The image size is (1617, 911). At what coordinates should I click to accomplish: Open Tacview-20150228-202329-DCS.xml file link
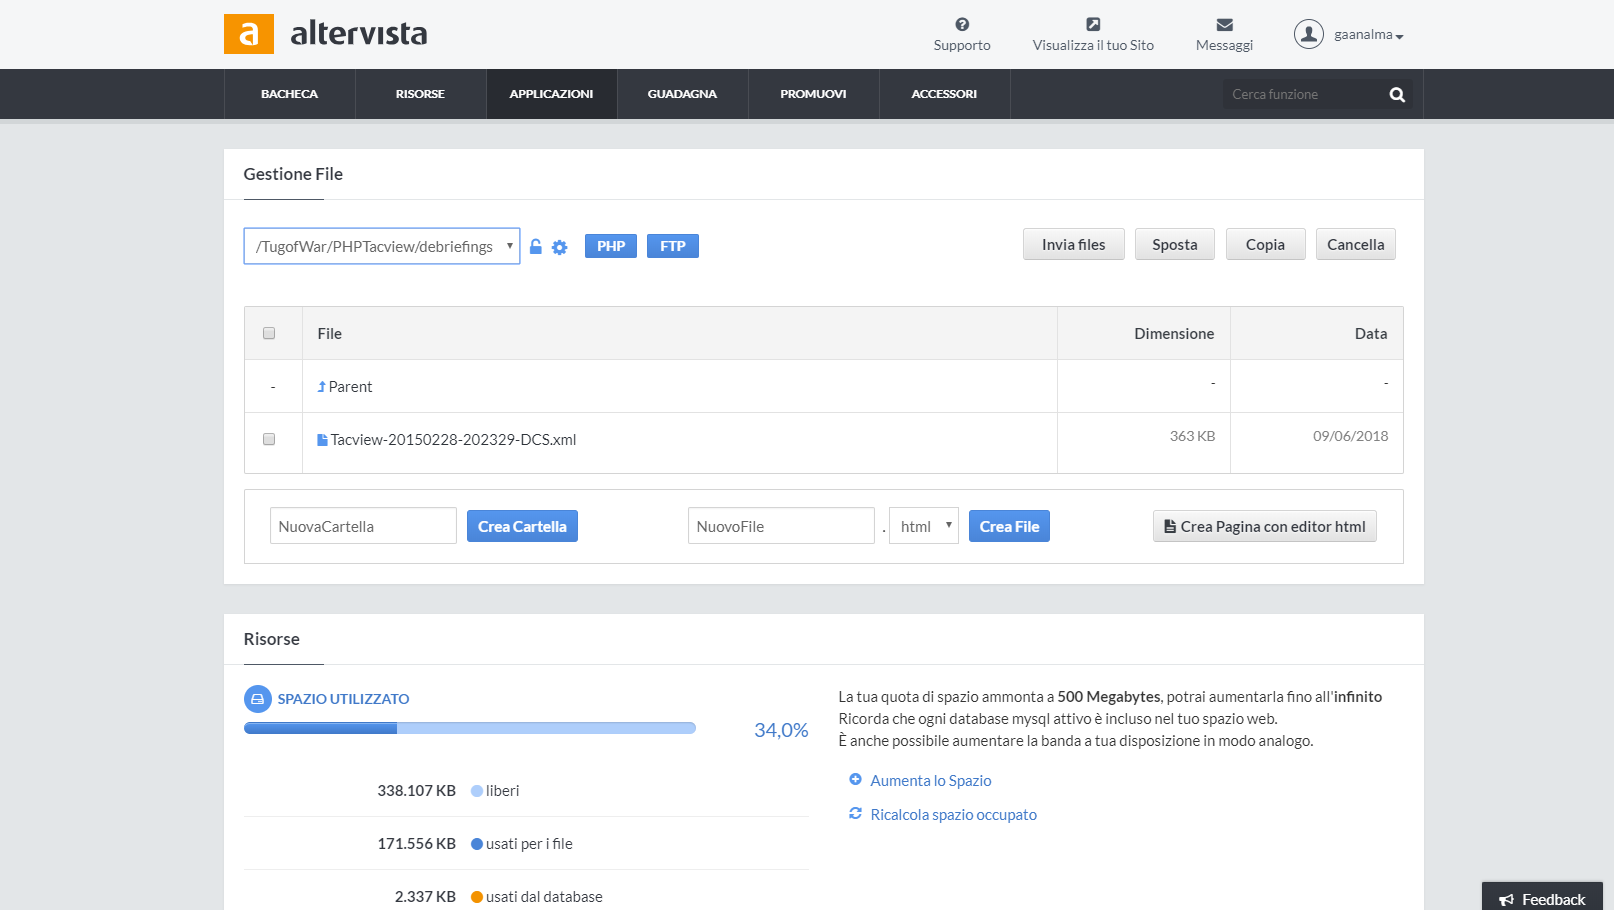(454, 440)
